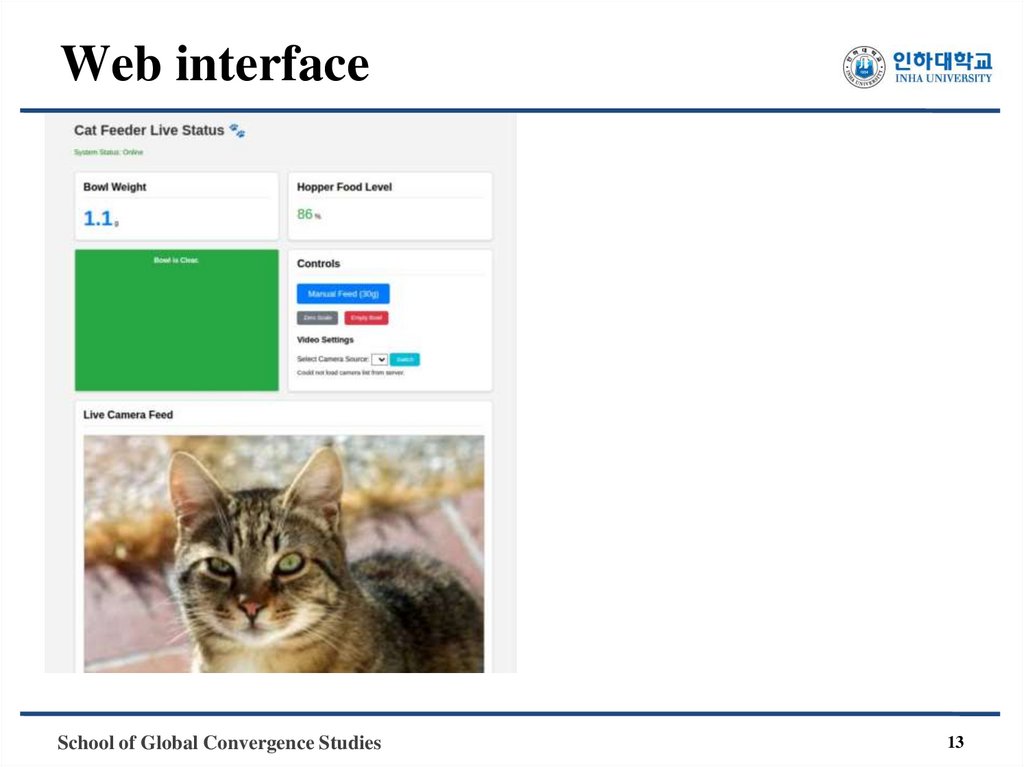Image resolution: width=1024 pixels, height=767 pixels.
Task: Click the chevron on the camera source selector
Action: click(381, 359)
